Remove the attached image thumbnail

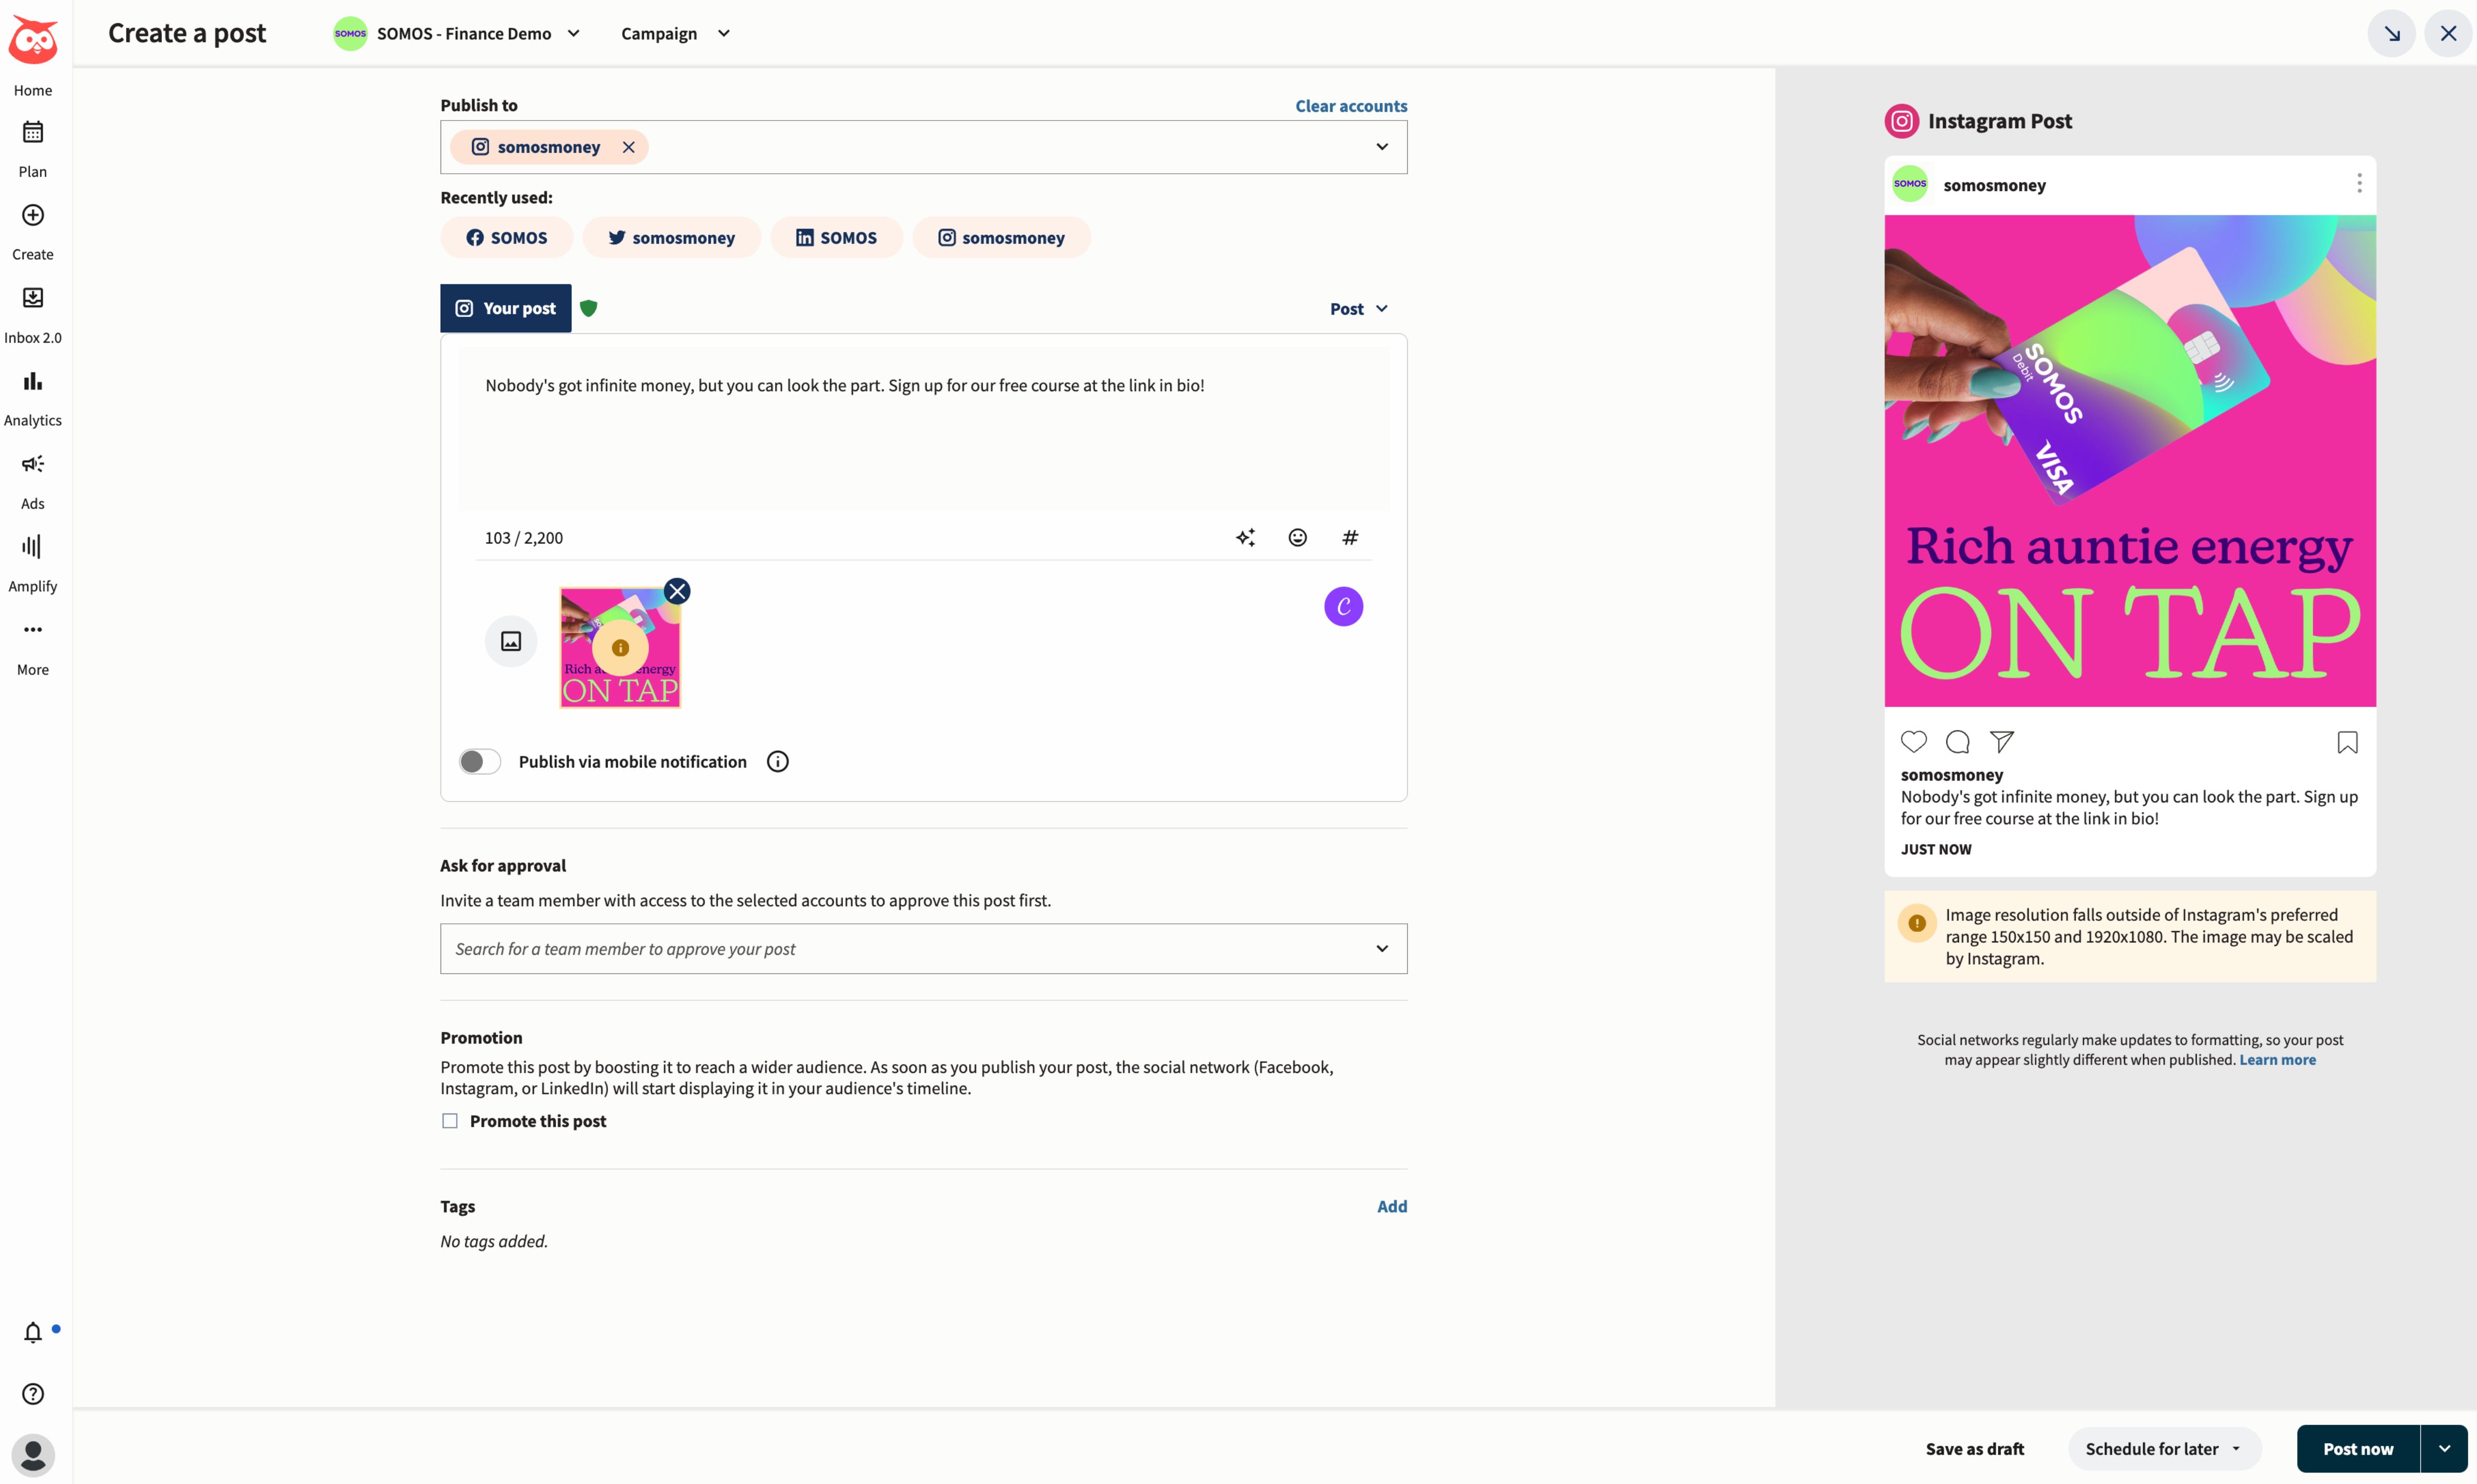[x=677, y=590]
